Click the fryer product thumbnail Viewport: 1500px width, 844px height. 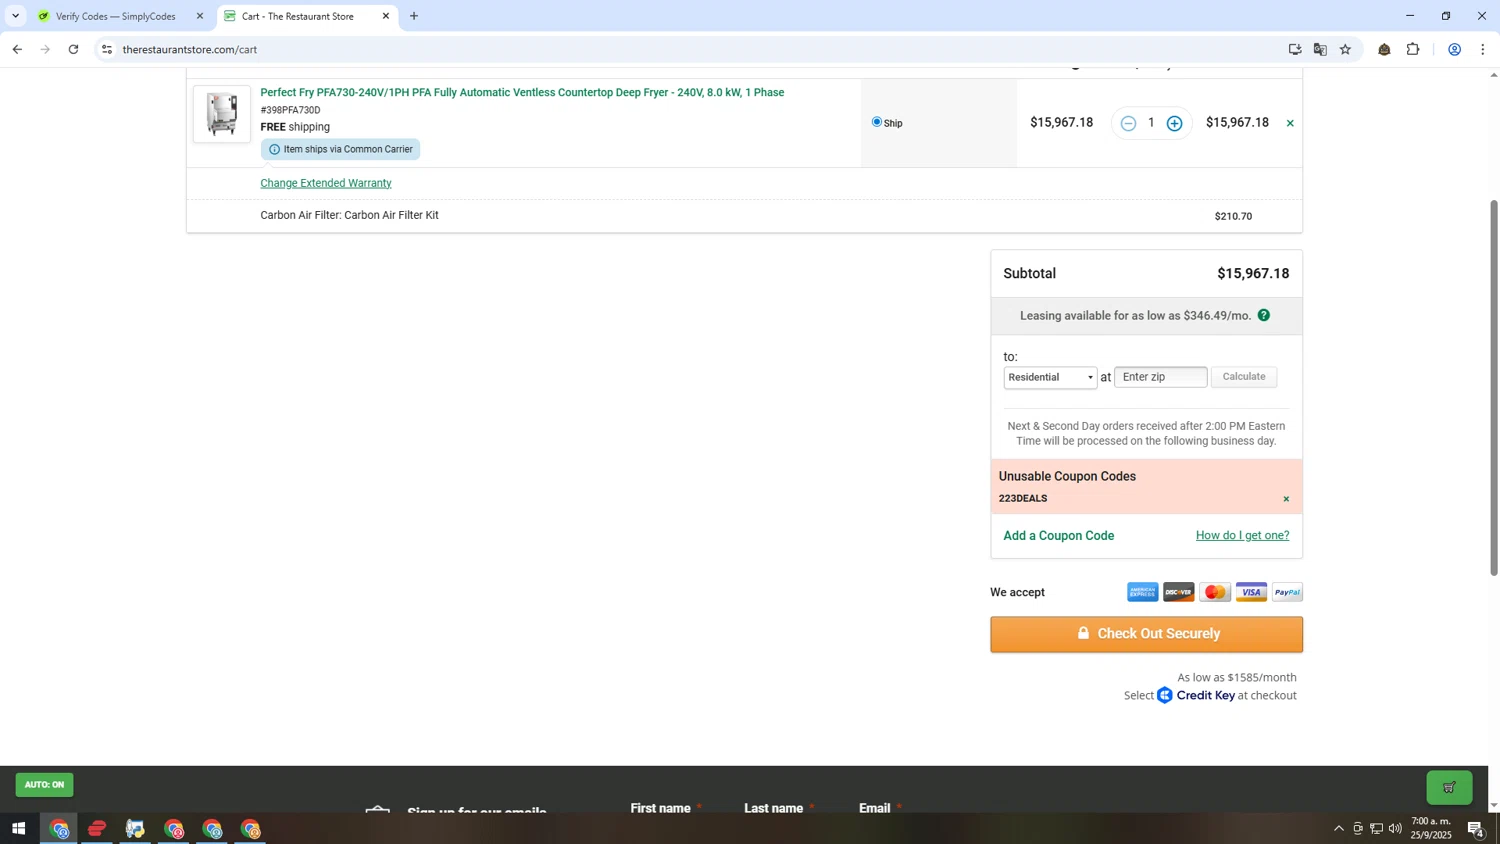(222, 114)
